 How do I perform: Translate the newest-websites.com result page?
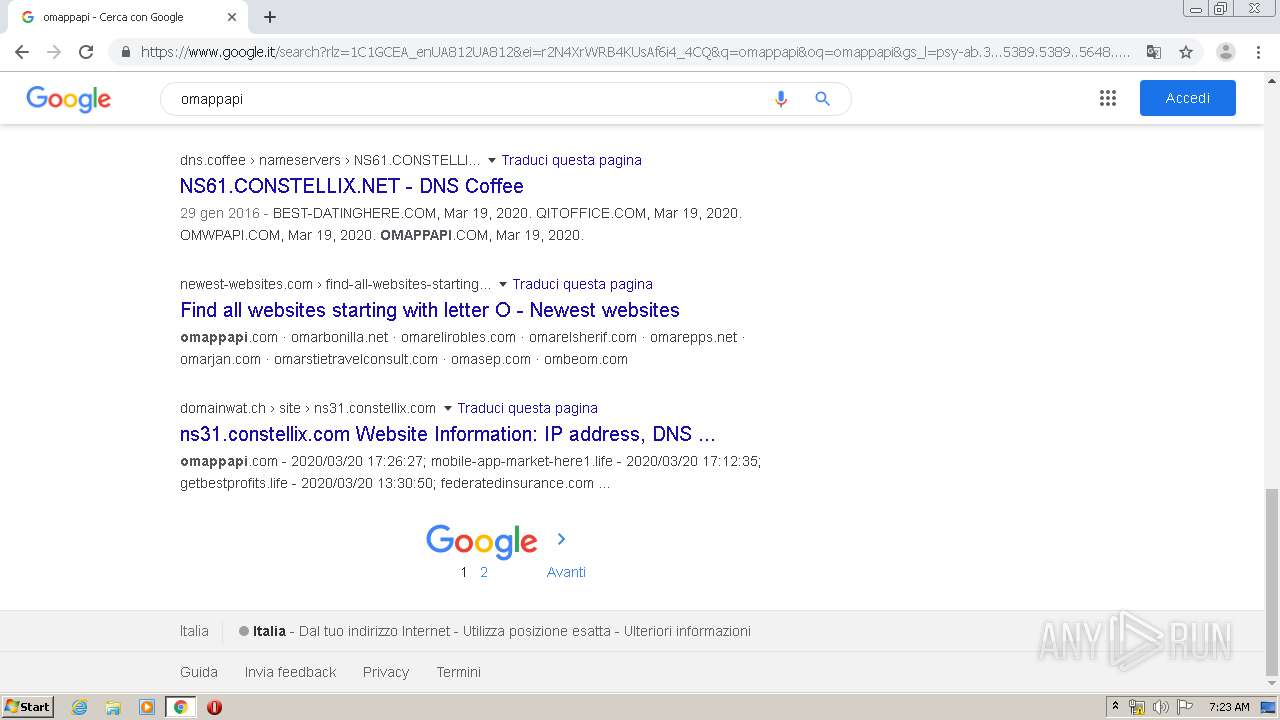click(x=582, y=284)
